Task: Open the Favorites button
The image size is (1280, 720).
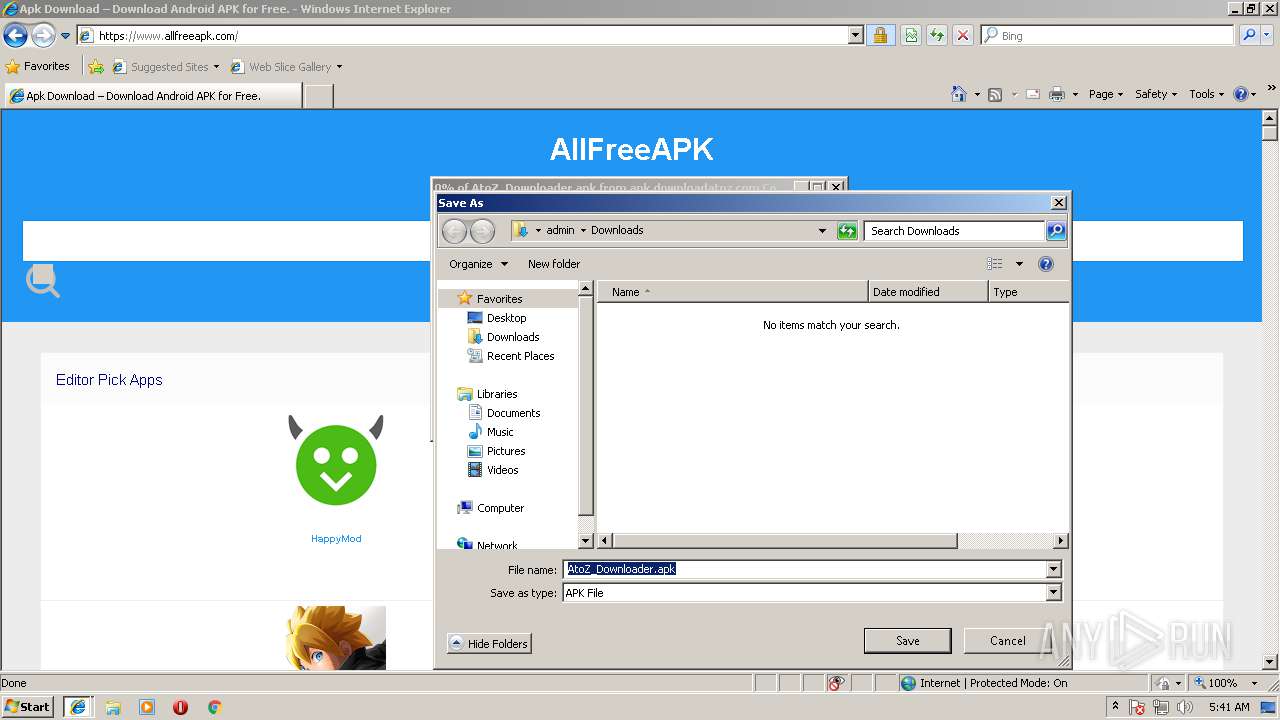Action: point(38,67)
